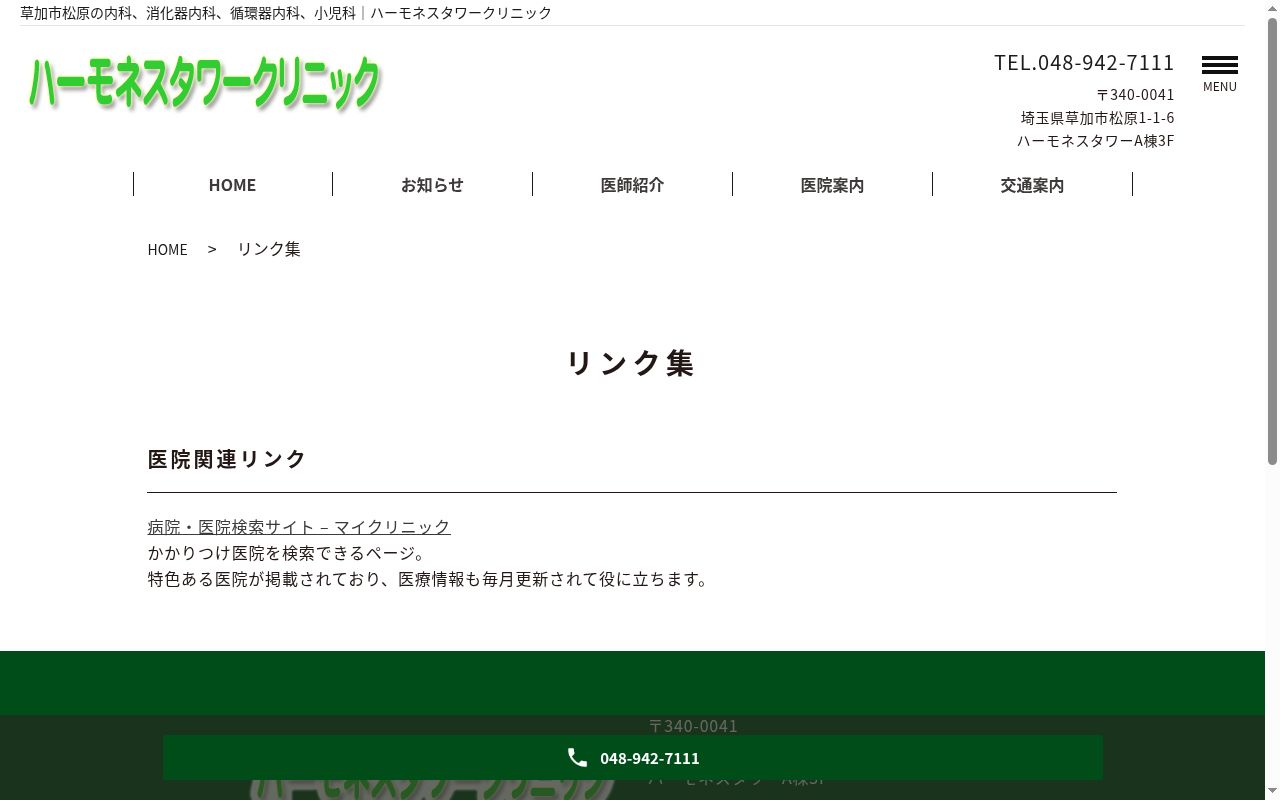Image resolution: width=1280 pixels, height=800 pixels.
Task: Click the HOME breadcrumb link
Action: point(167,249)
